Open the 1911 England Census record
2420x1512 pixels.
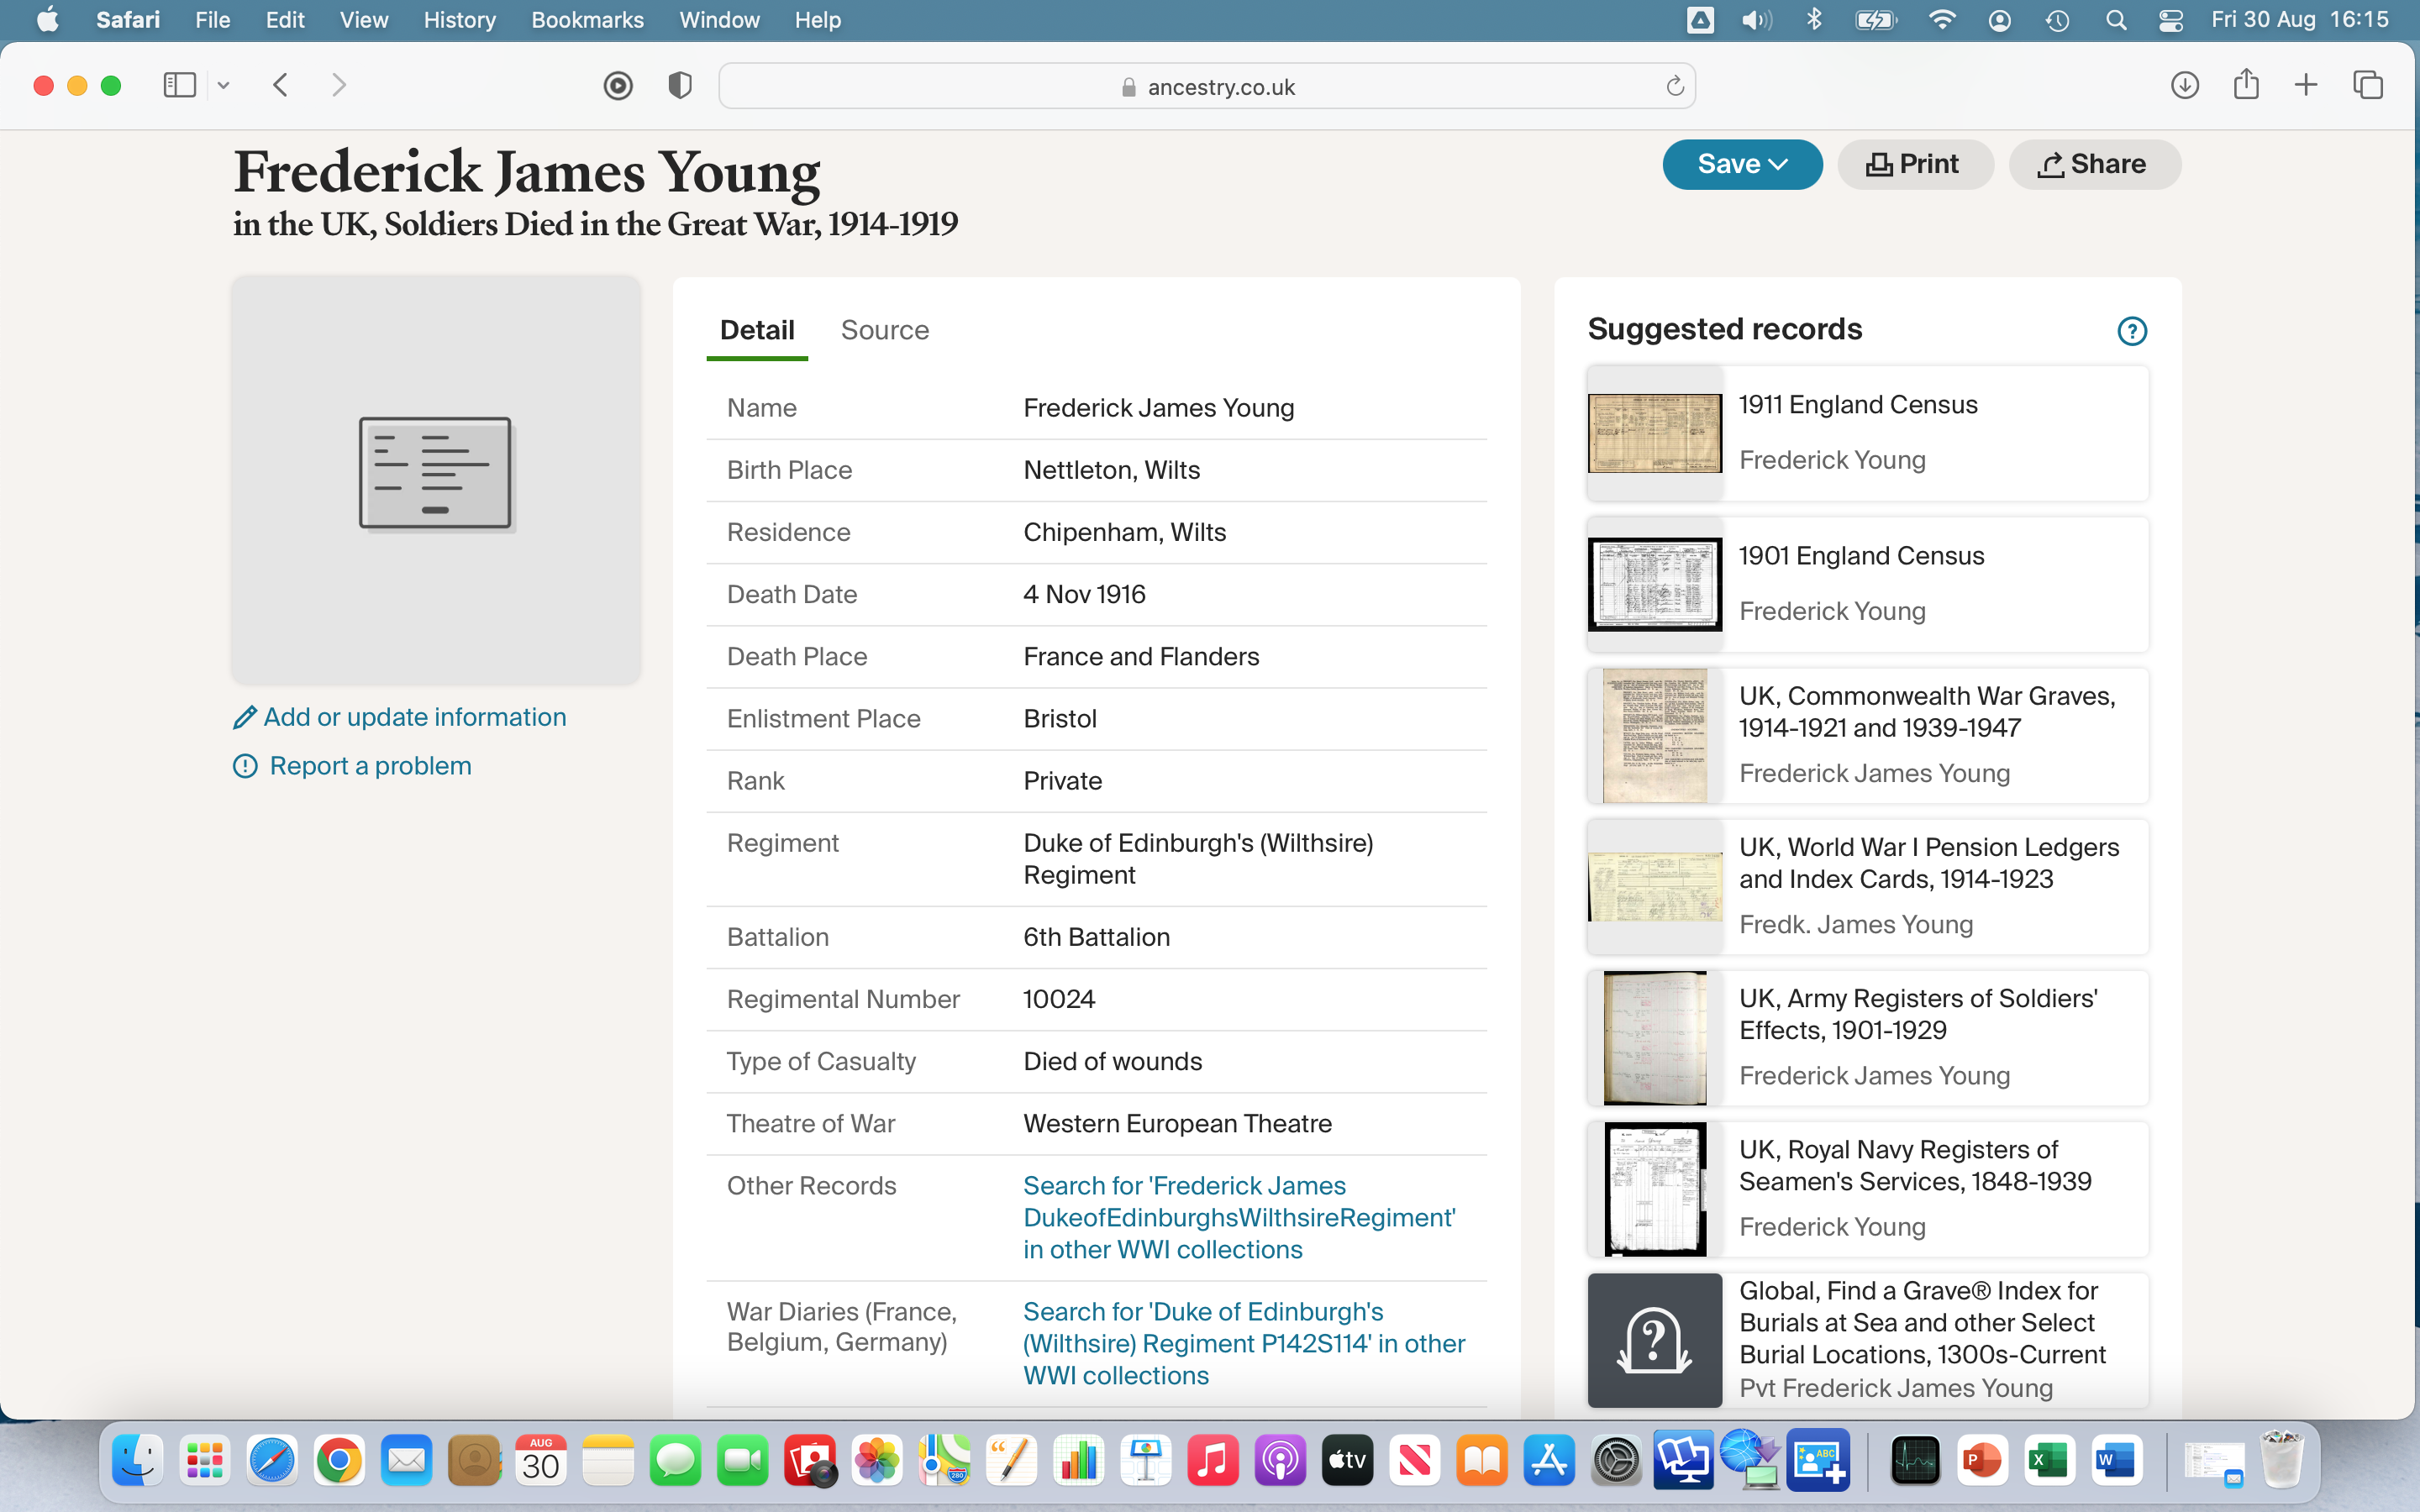(x=1868, y=433)
